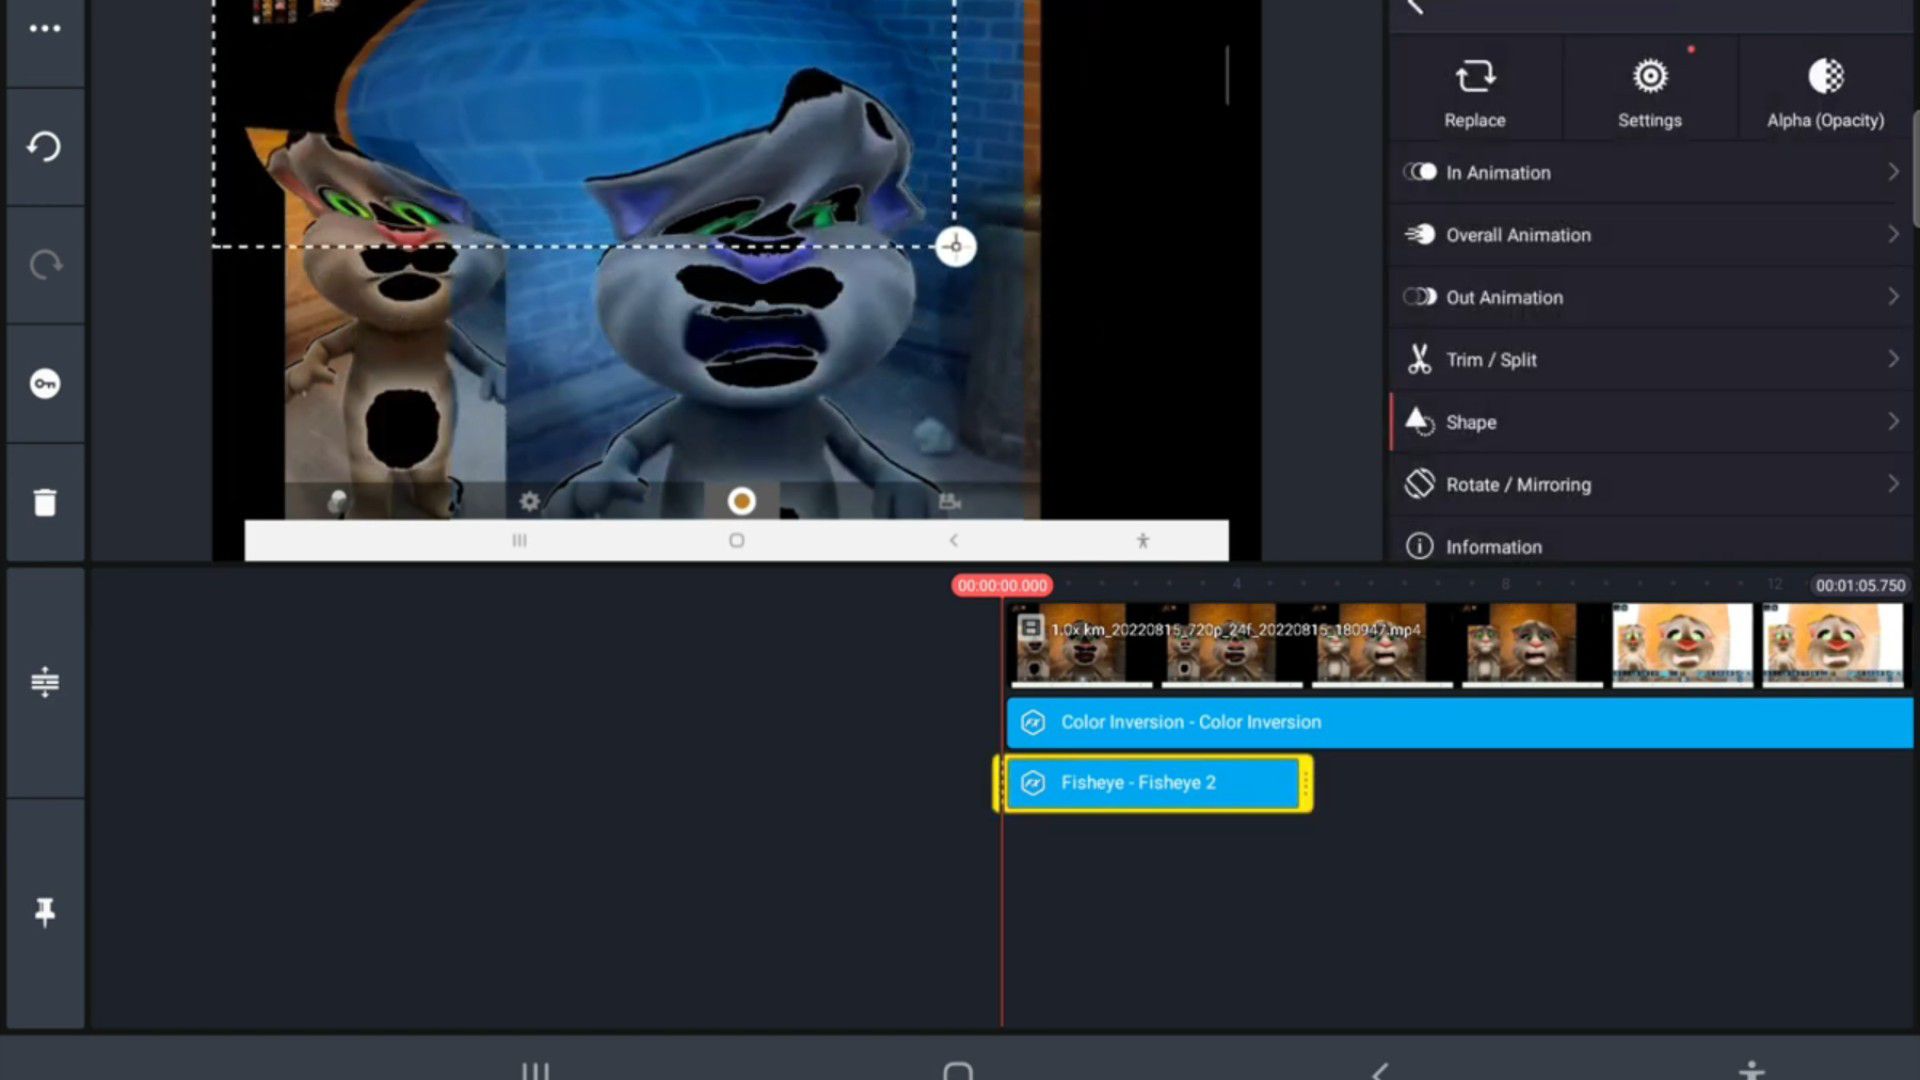1920x1080 pixels.
Task: Open Alpha (Opacity) control
Action: click(x=1825, y=76)
